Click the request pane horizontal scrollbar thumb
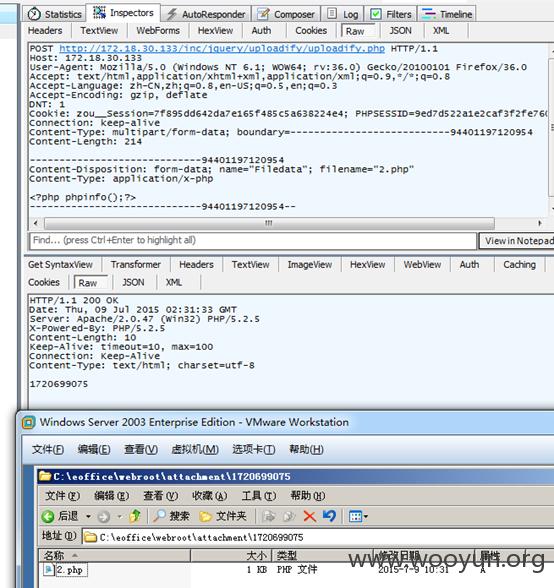Image resolution: width=554 pixels, height=588 pixels. tap(269, 224)
